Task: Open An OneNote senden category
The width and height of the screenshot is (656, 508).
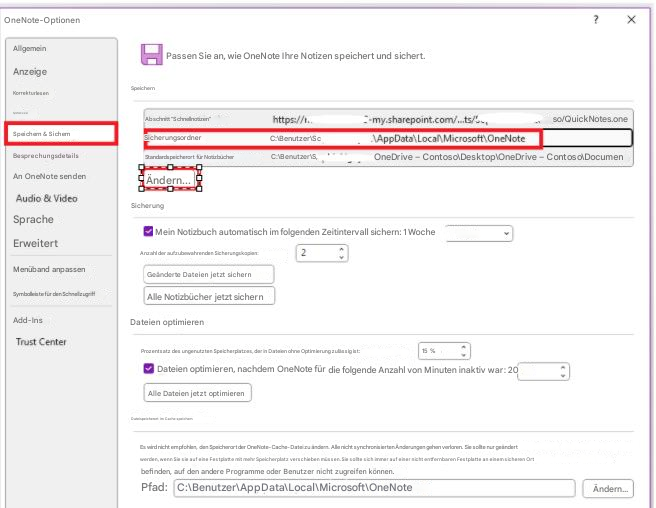Action: [x=49, y=176]
